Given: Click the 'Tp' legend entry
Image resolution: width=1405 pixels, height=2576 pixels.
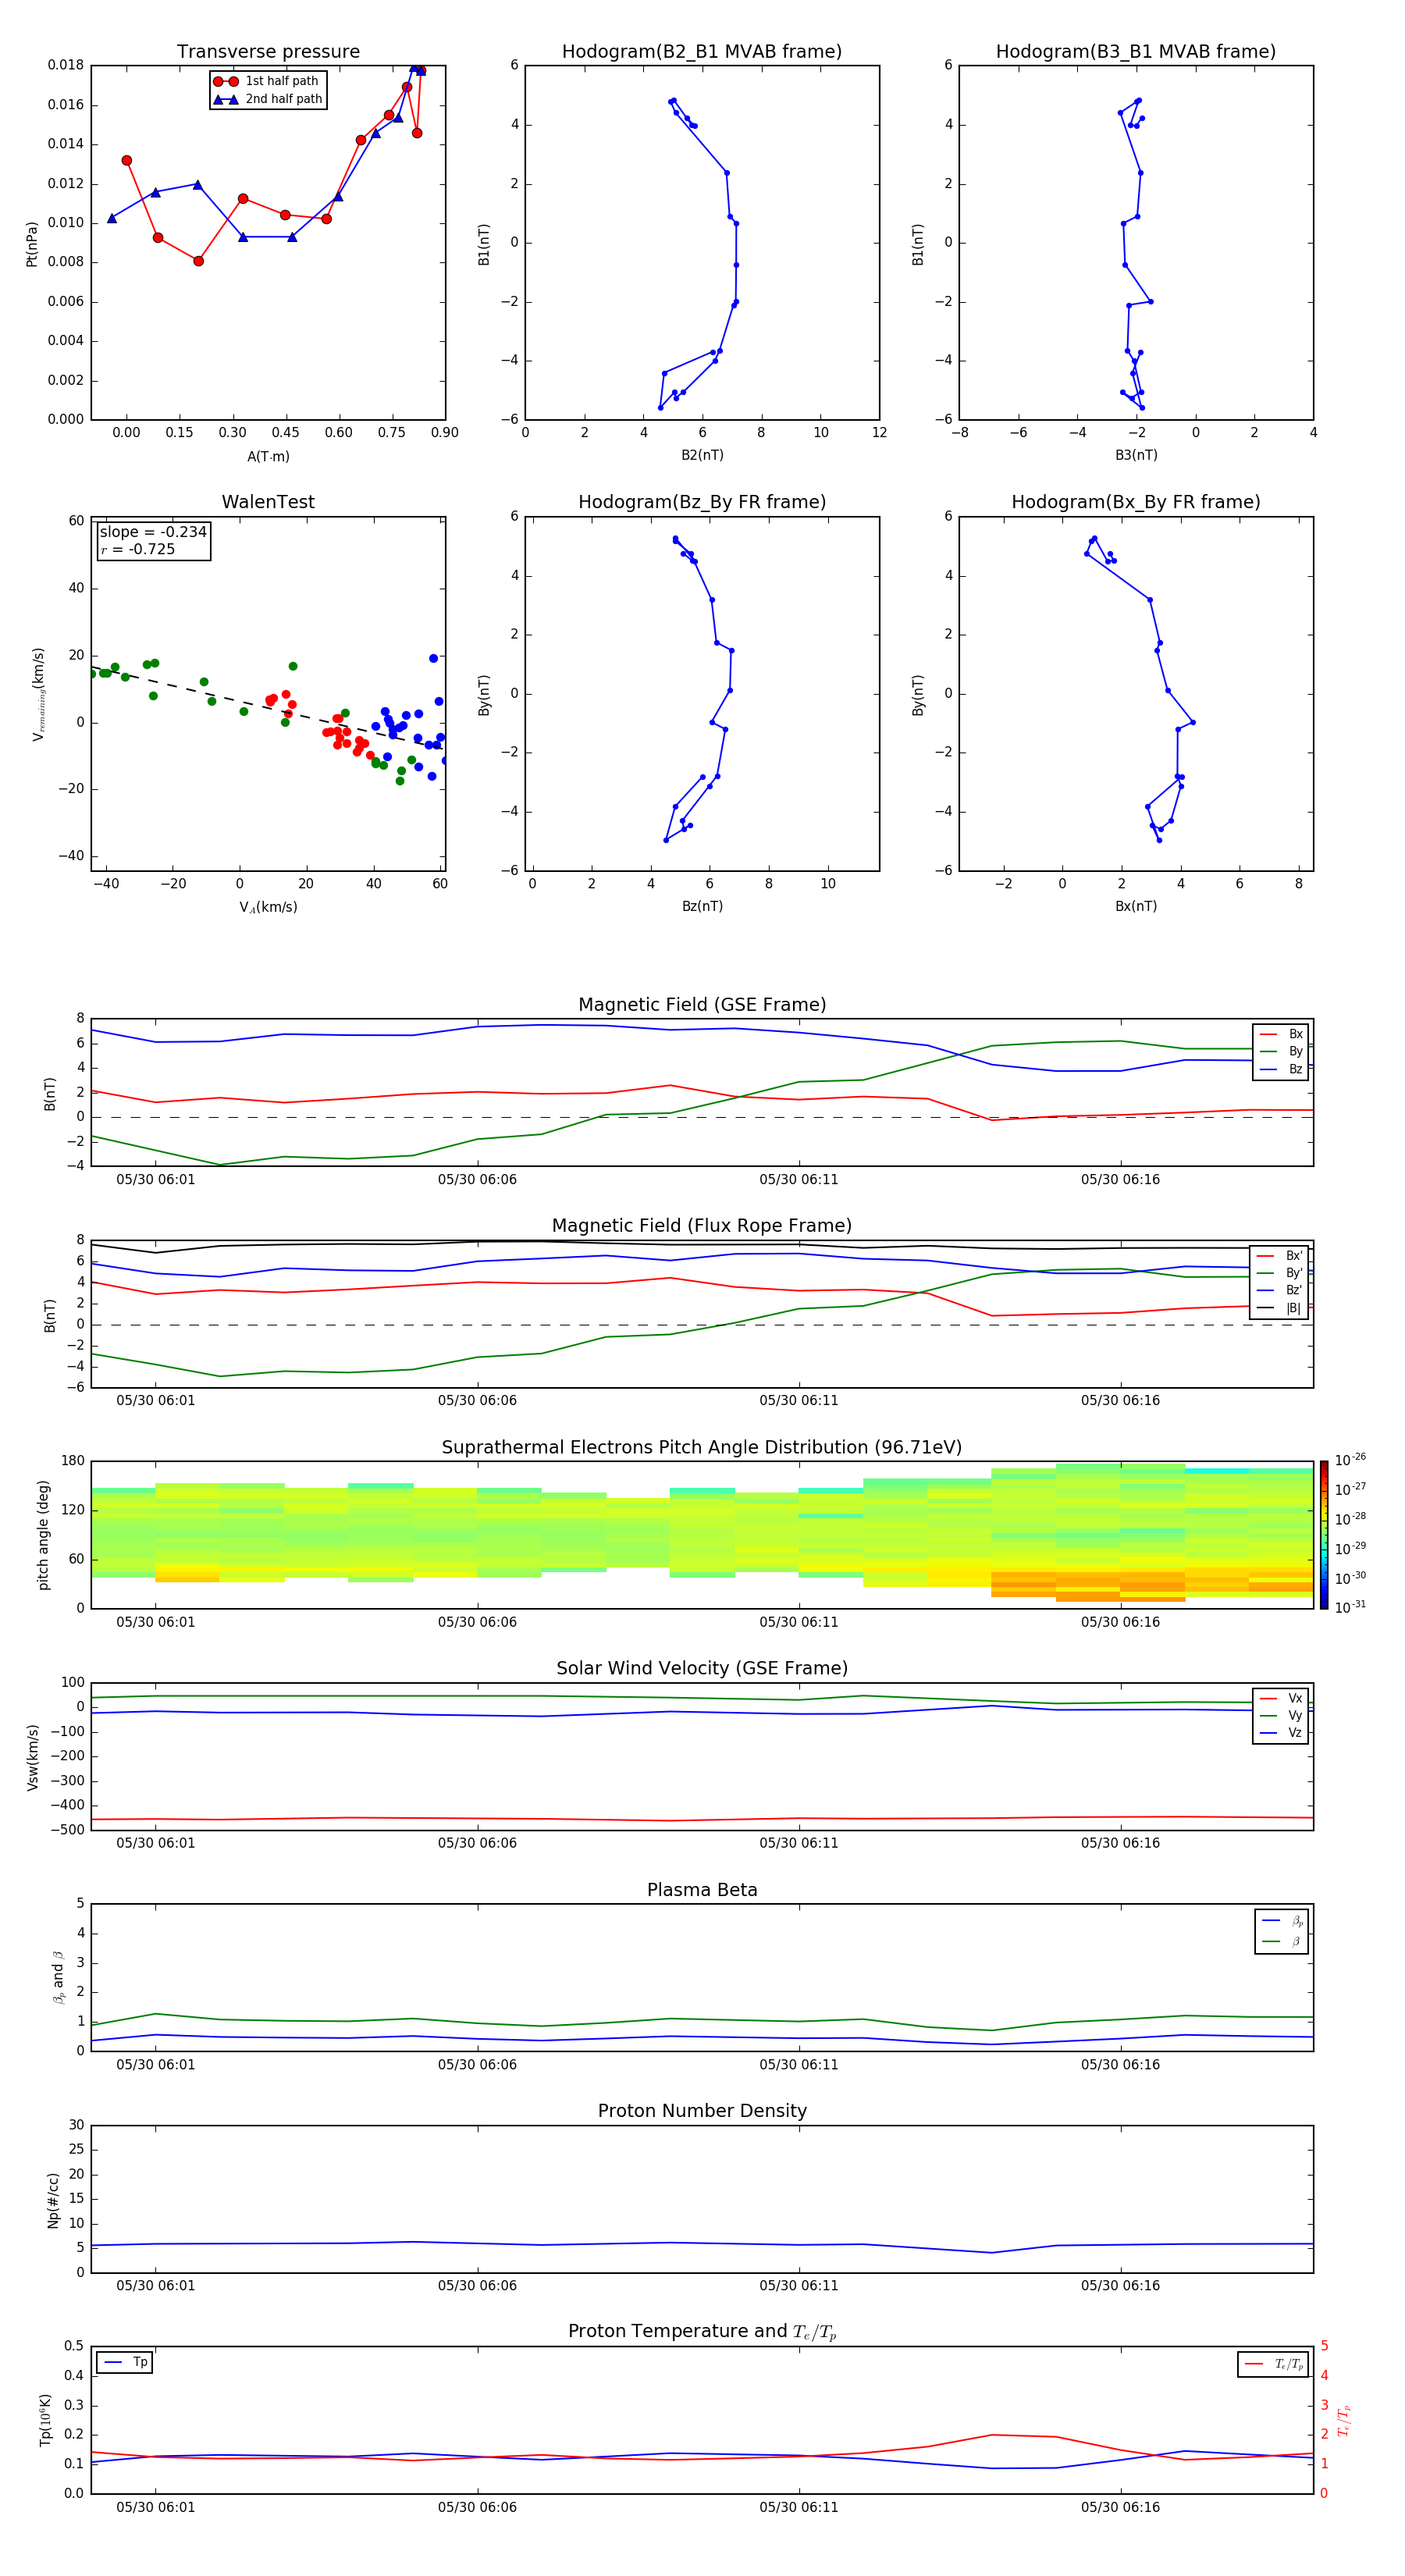Looking at the screenshot, I should 126,2362.
